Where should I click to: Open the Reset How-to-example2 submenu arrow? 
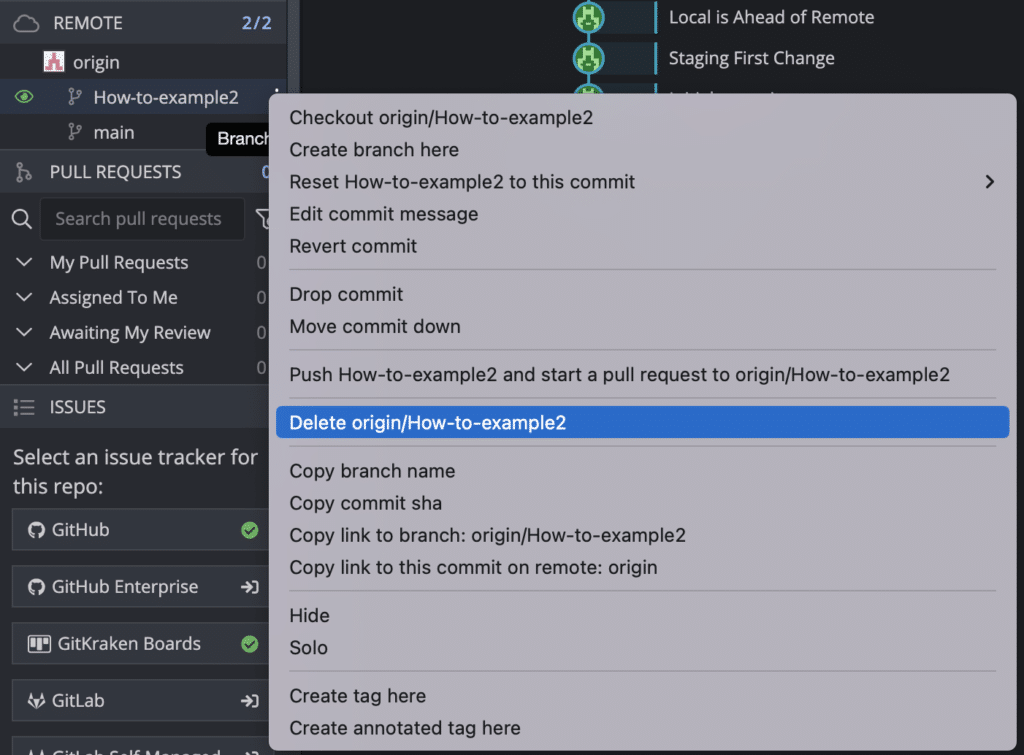tap(990, 182)
